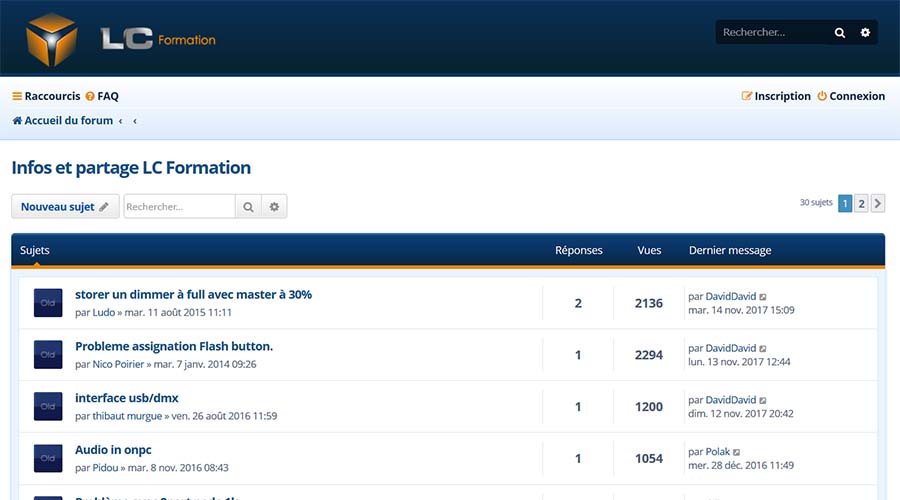View DavidDavid's latest post icon in first row
The image size is (900, 500).
764,297
